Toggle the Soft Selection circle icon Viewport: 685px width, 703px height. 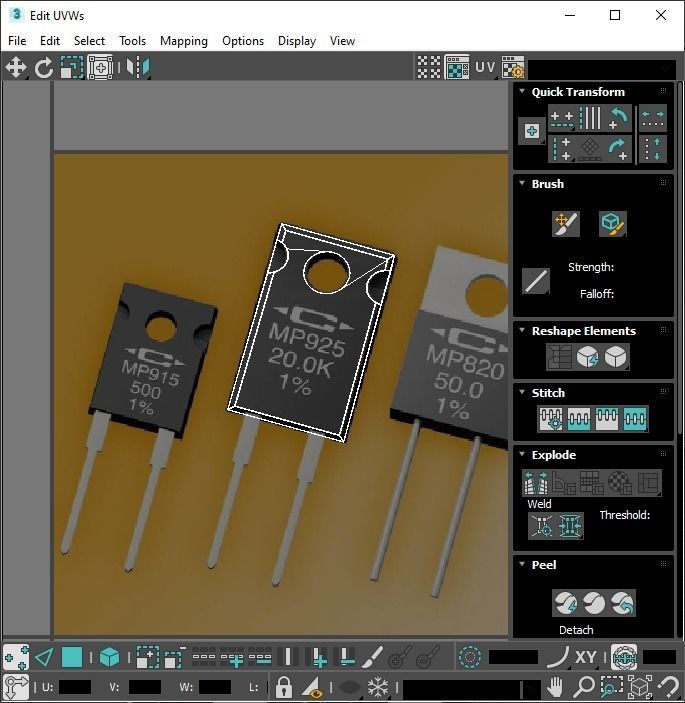click(x=470, y=658)
